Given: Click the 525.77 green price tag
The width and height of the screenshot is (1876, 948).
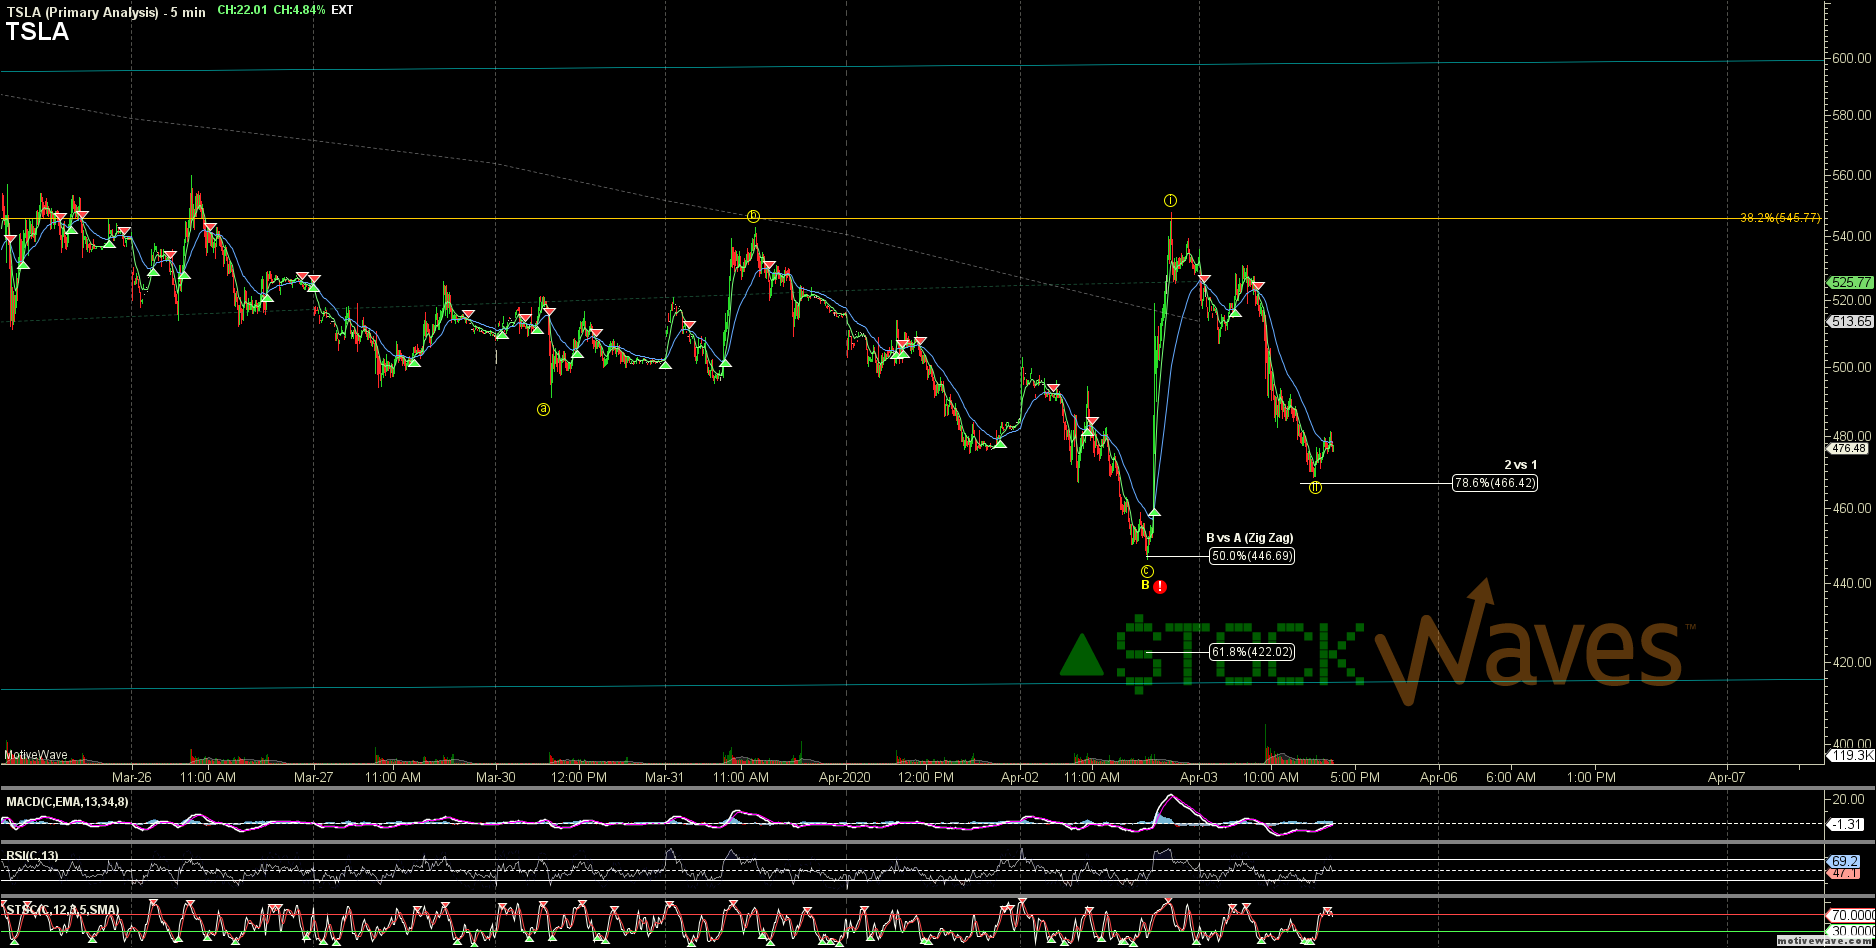Looking at the screenshot, I should (1850, 283).
